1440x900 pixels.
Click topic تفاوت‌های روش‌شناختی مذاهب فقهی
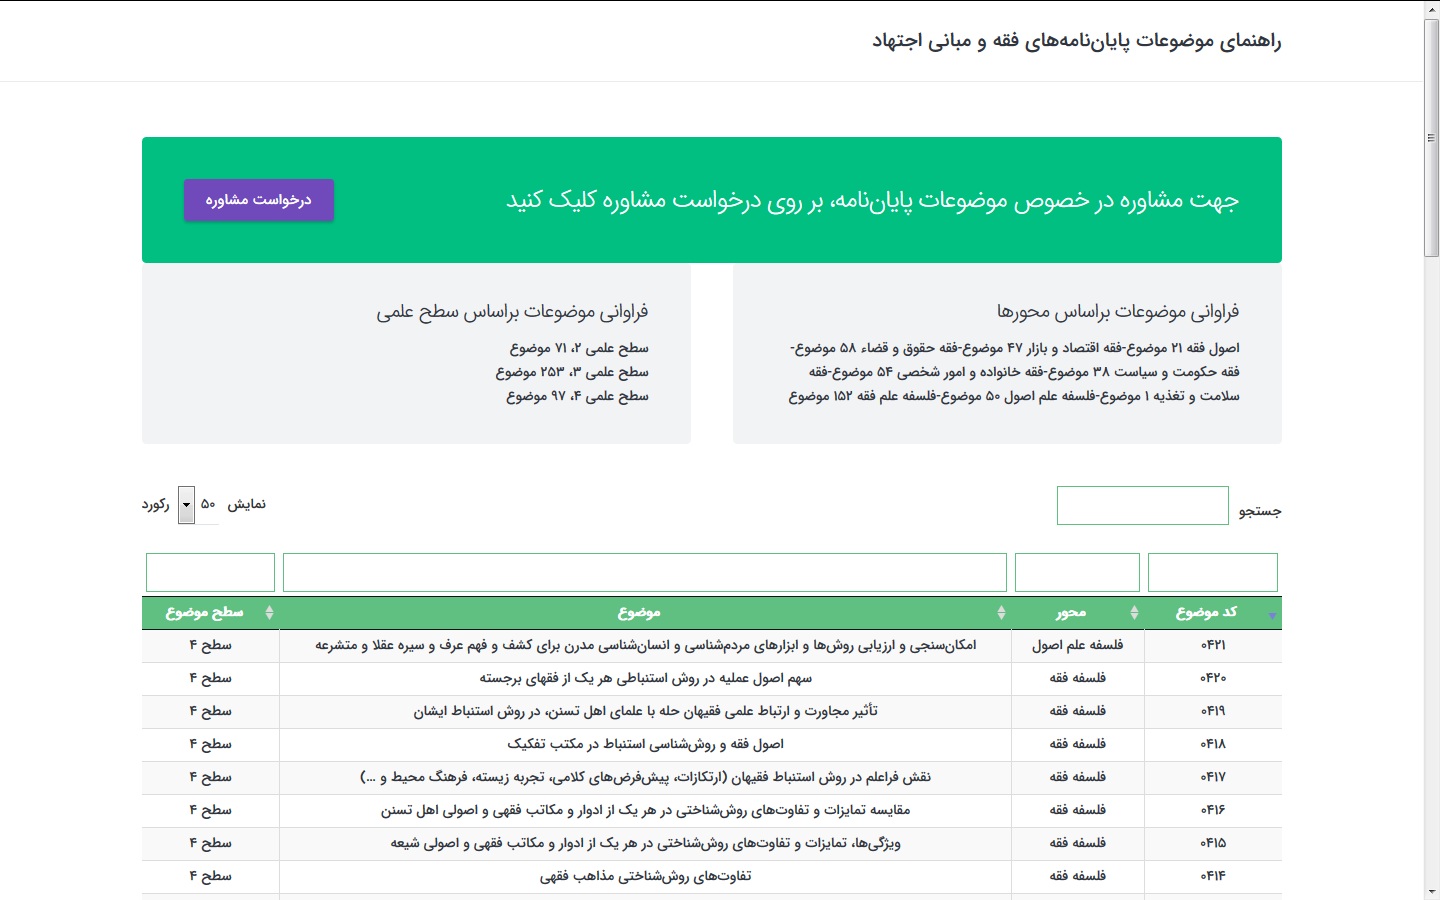click(646, 877)
